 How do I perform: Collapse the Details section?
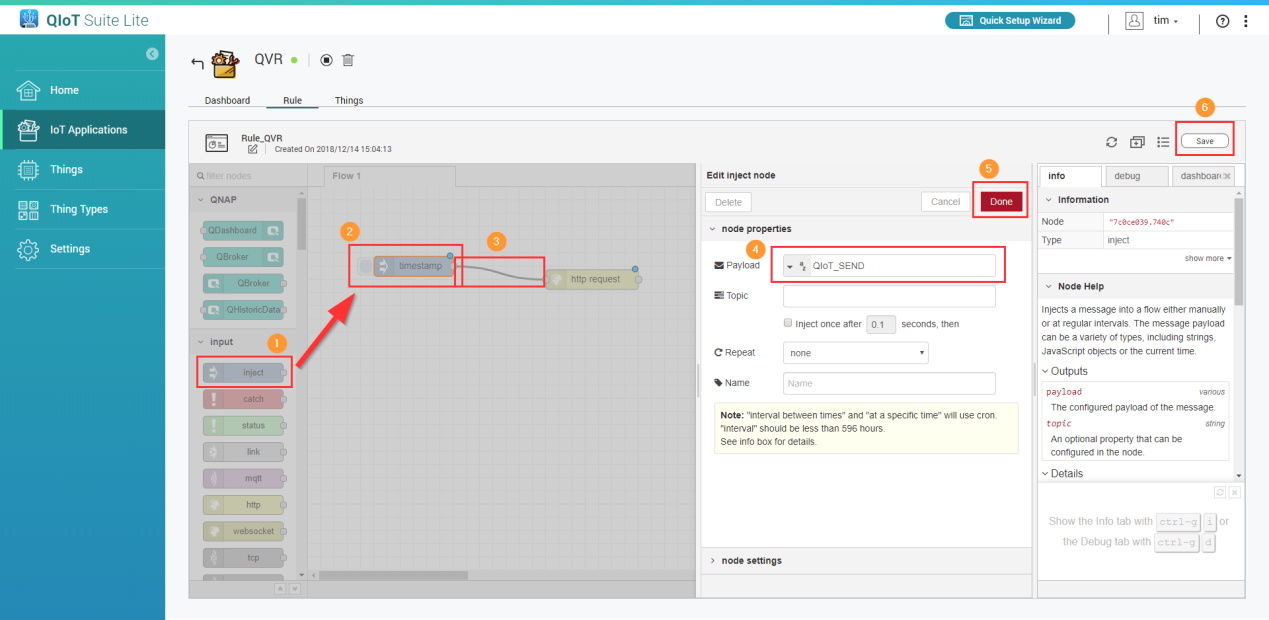coord(1062,474)
